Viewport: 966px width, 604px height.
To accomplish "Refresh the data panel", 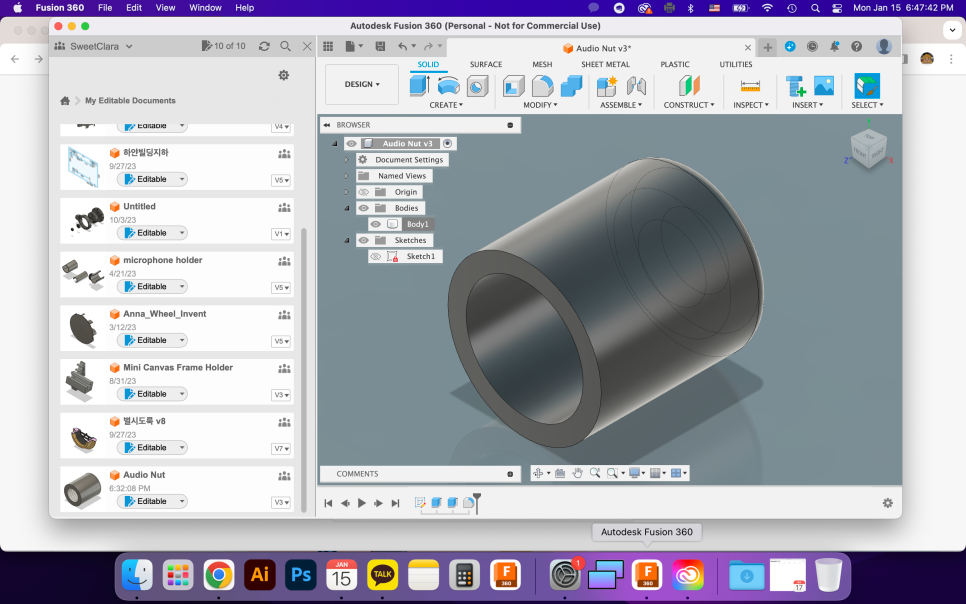I will (x=264, y=46).
